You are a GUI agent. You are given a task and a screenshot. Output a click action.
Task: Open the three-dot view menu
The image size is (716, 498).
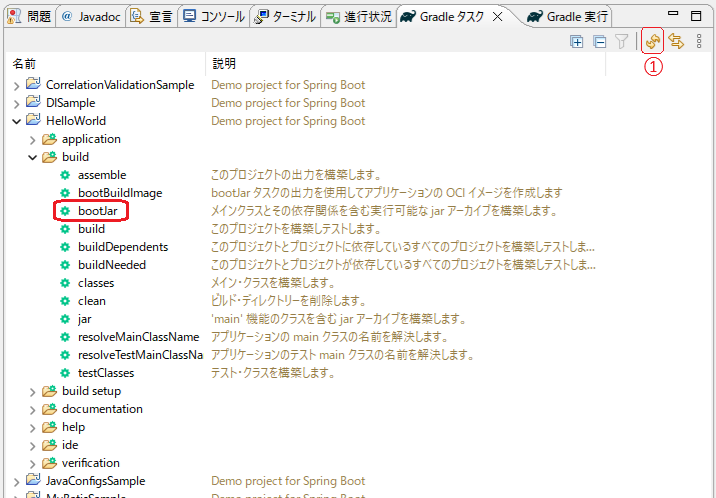(700, 41)
